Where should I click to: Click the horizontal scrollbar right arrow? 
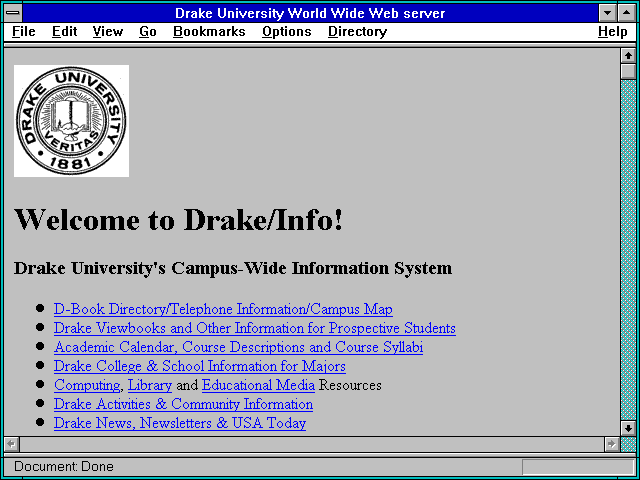611,444
